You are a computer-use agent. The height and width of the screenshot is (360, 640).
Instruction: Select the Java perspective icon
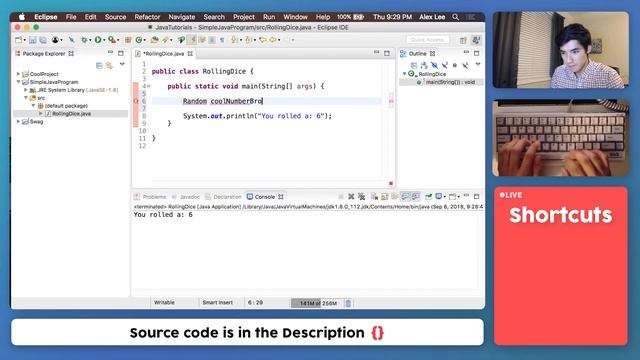click(x=476, y=40)
